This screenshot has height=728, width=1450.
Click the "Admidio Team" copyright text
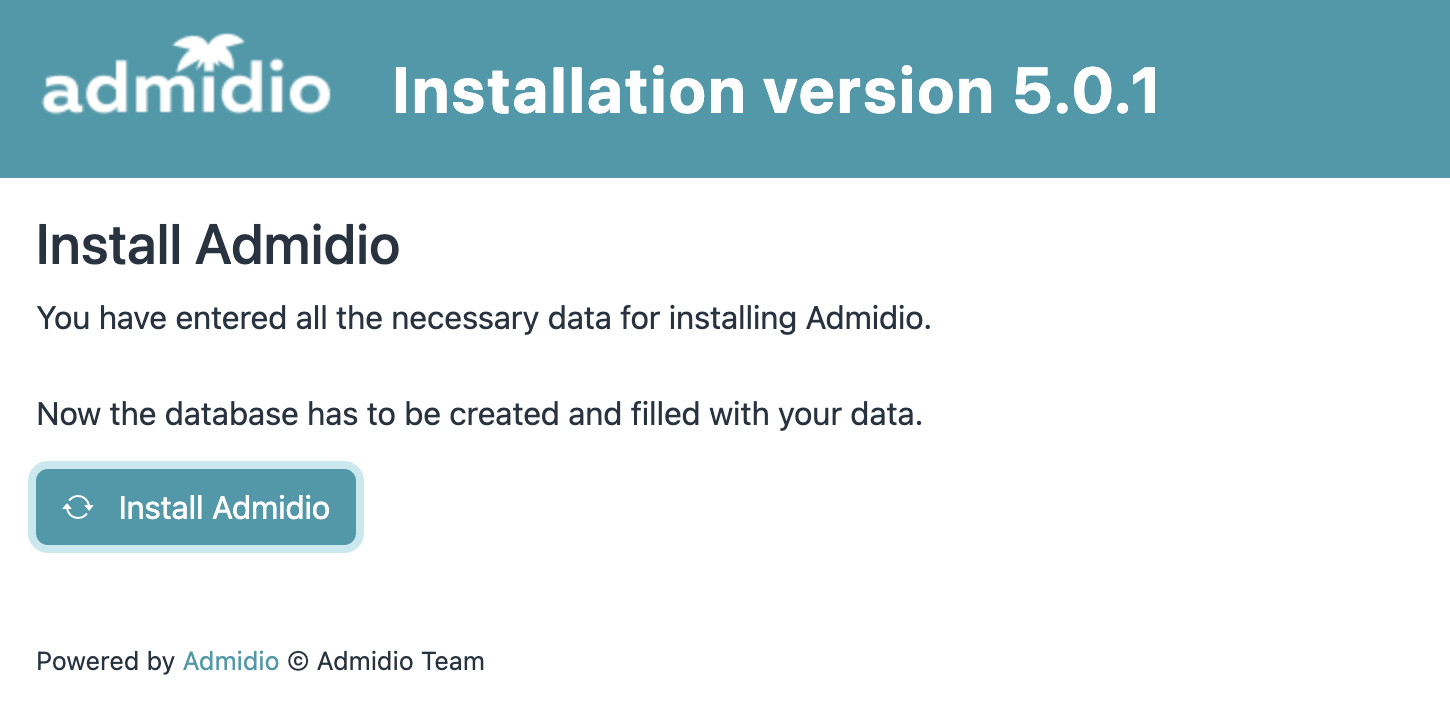(400, 661)
